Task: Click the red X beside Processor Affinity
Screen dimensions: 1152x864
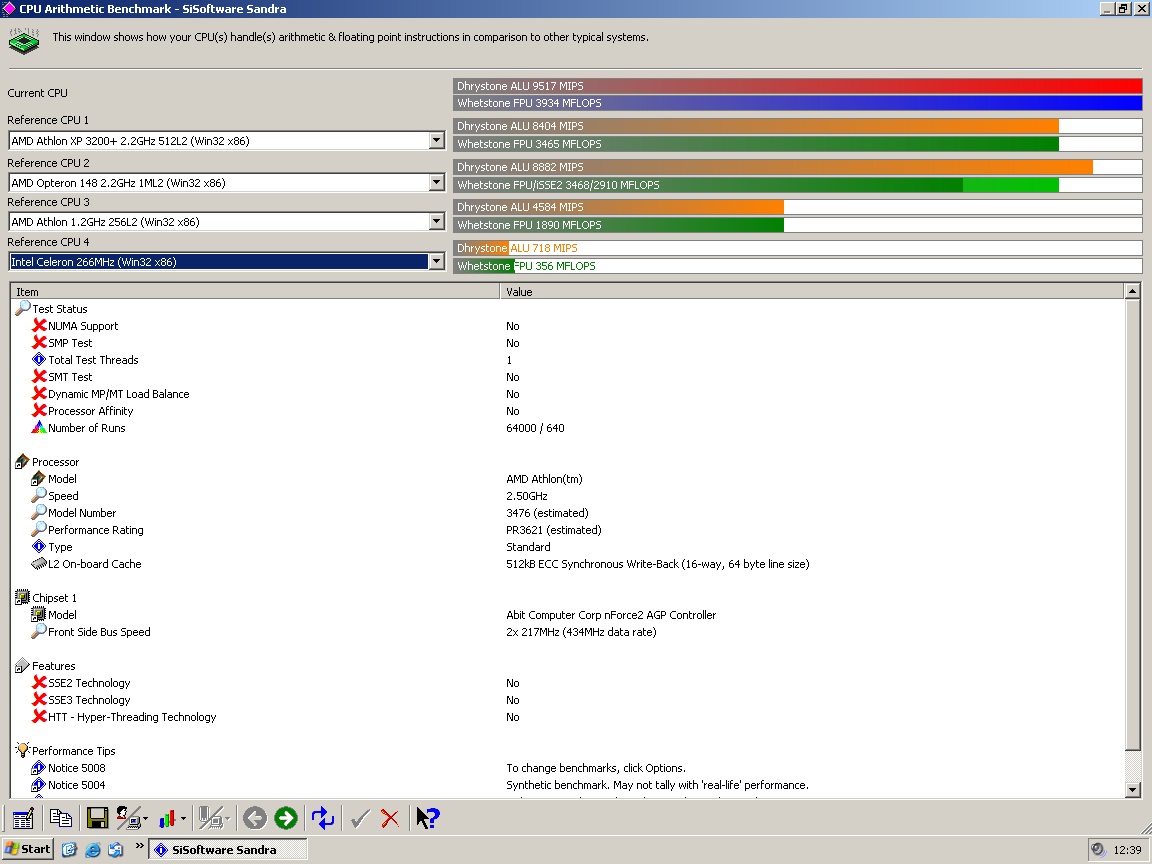Action: coord(39,410)
